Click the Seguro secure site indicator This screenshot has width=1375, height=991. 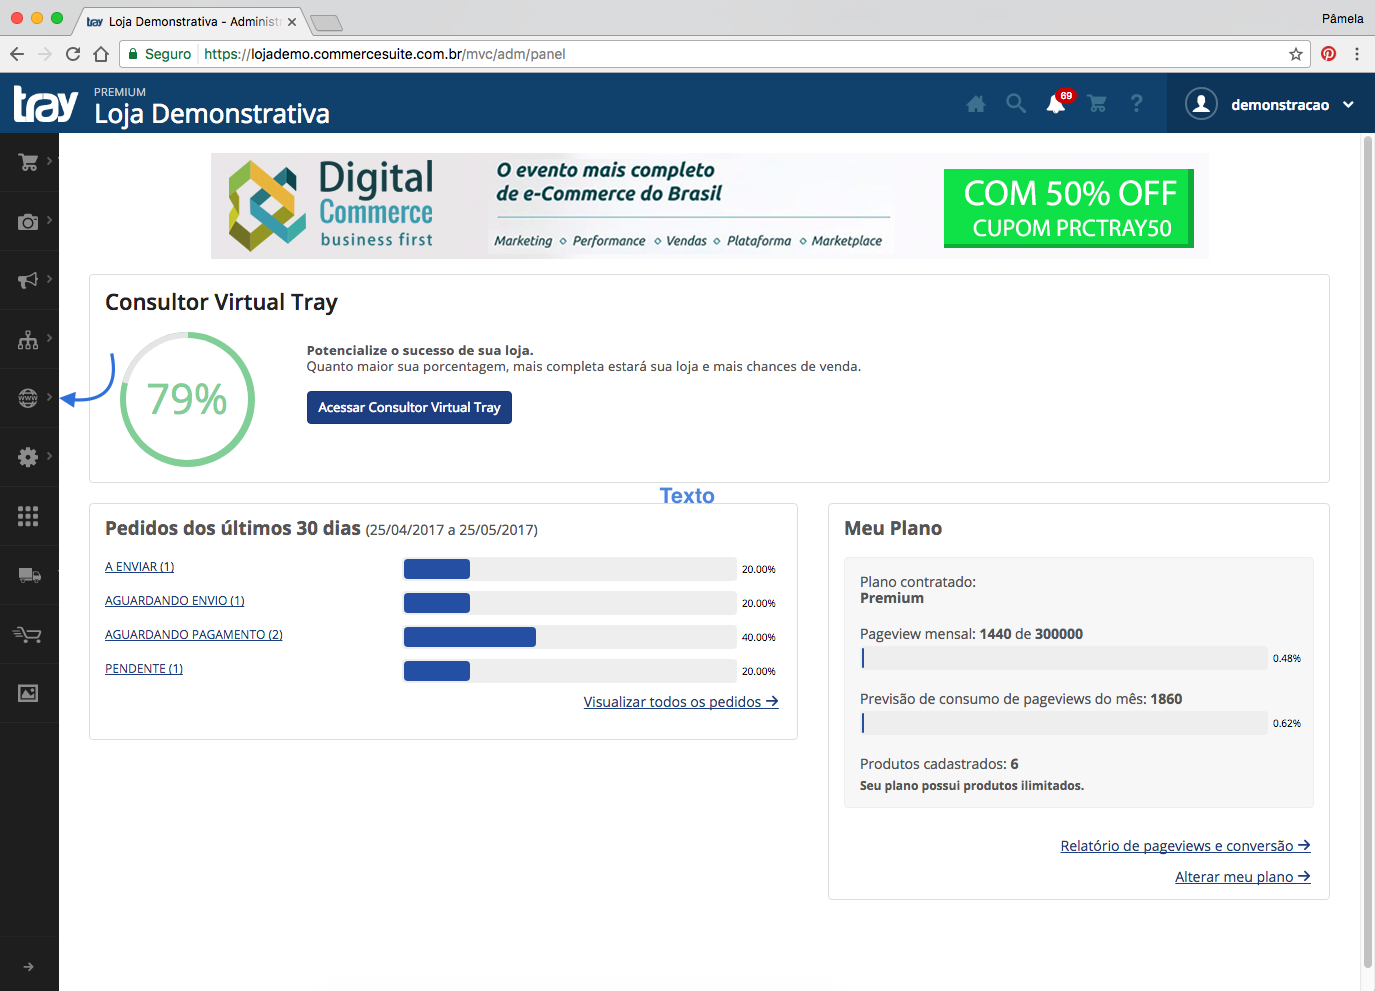point(159,54)
